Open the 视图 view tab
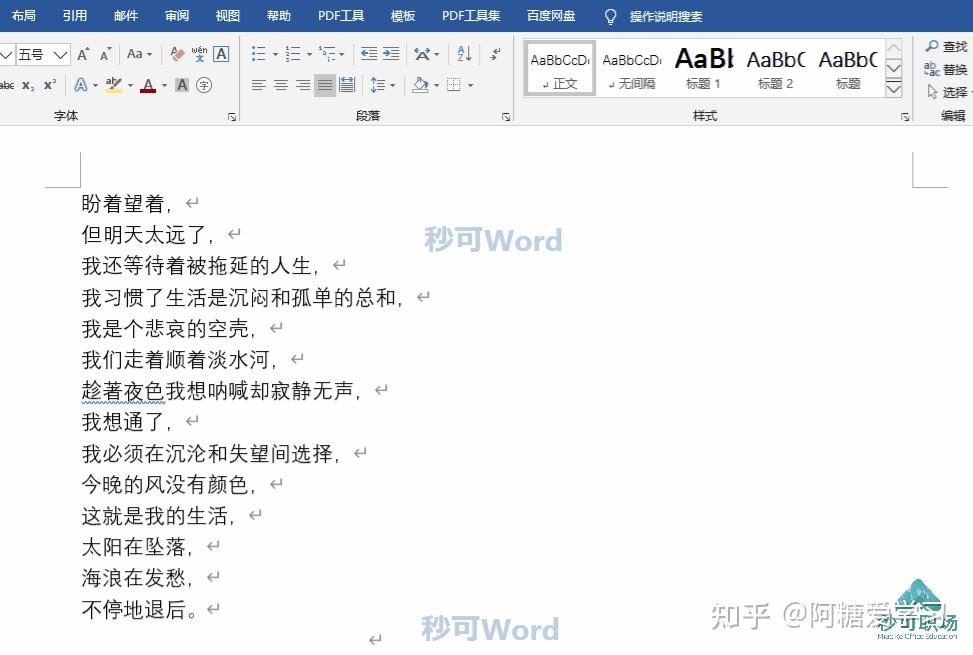 228,16
